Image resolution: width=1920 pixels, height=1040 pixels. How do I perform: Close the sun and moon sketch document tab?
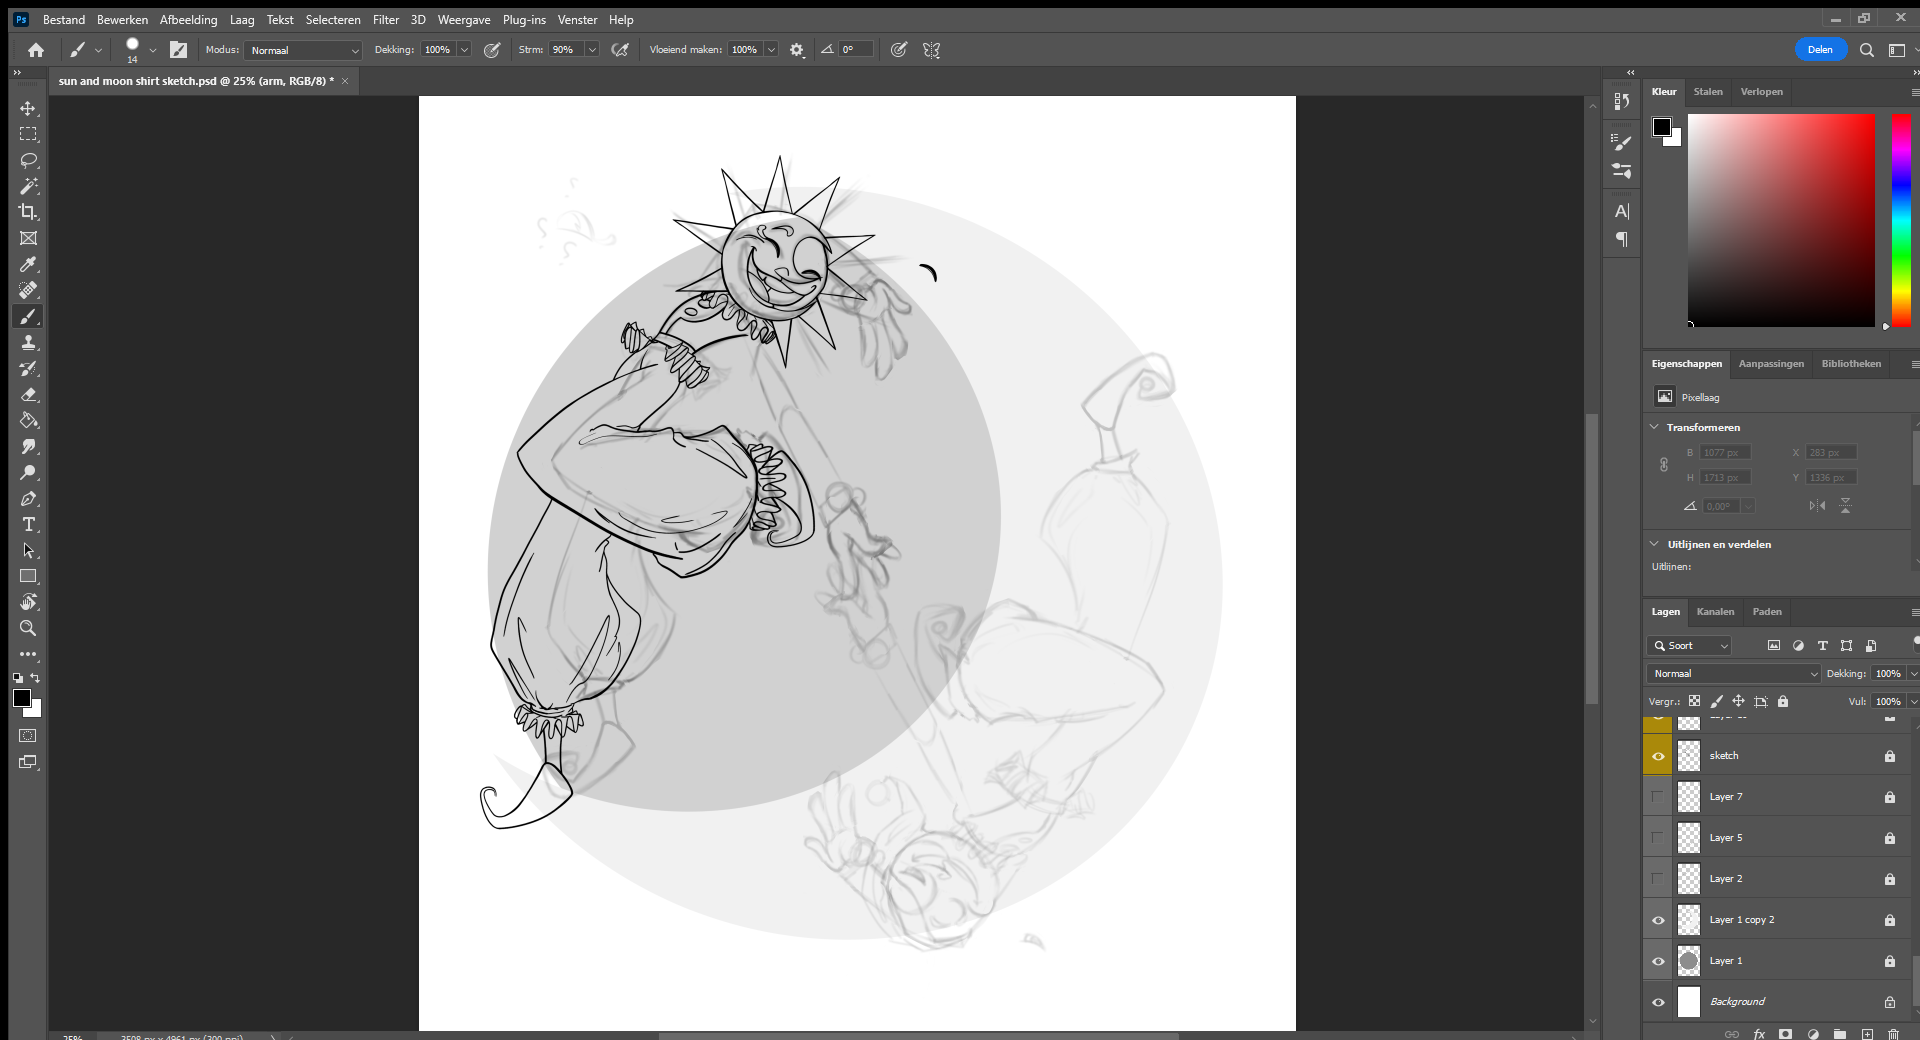[x=345, y=81]
